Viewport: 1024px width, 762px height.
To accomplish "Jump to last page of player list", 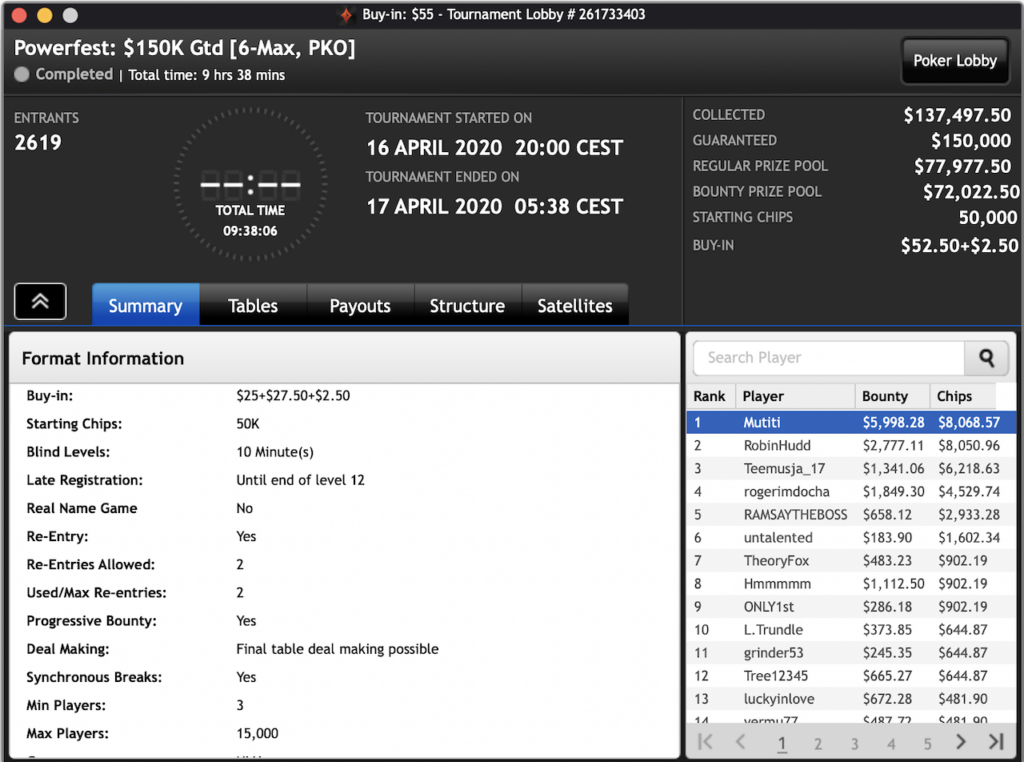I will (x=995, y=742).
